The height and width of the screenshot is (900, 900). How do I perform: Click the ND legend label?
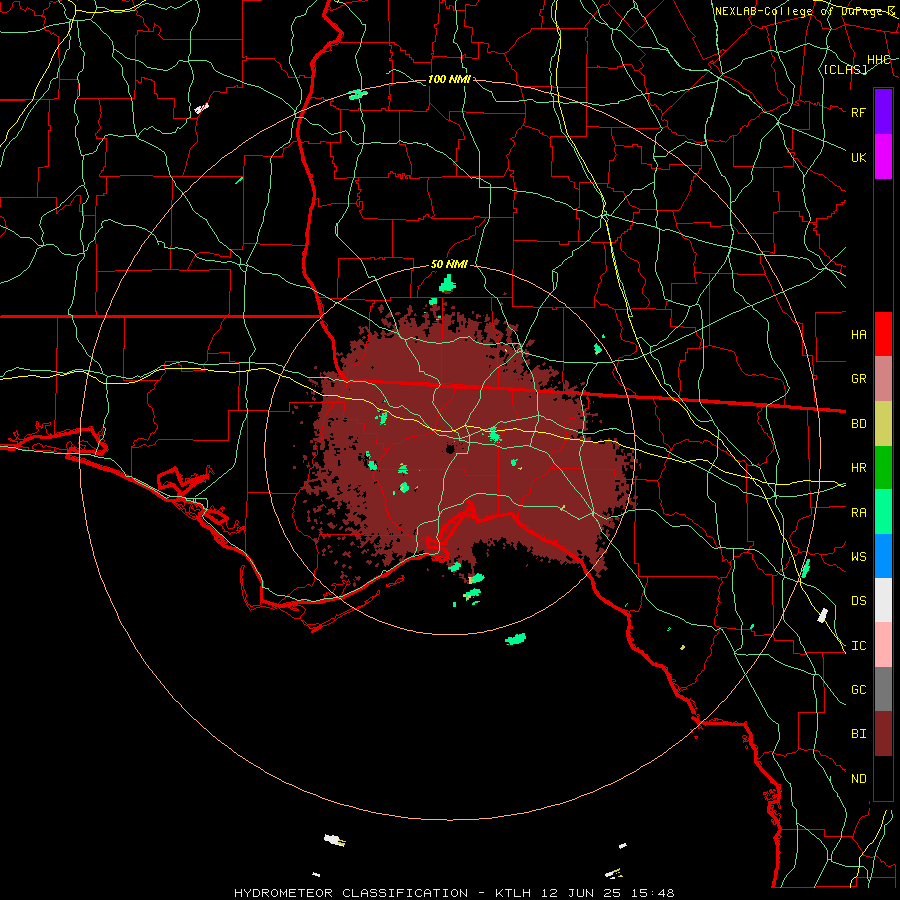pos(858,779)
